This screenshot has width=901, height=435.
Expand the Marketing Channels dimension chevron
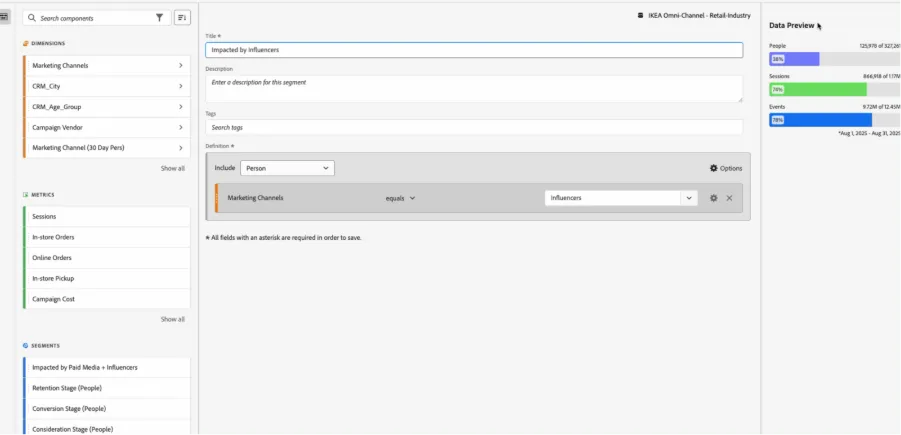click(x=180, y=66)
